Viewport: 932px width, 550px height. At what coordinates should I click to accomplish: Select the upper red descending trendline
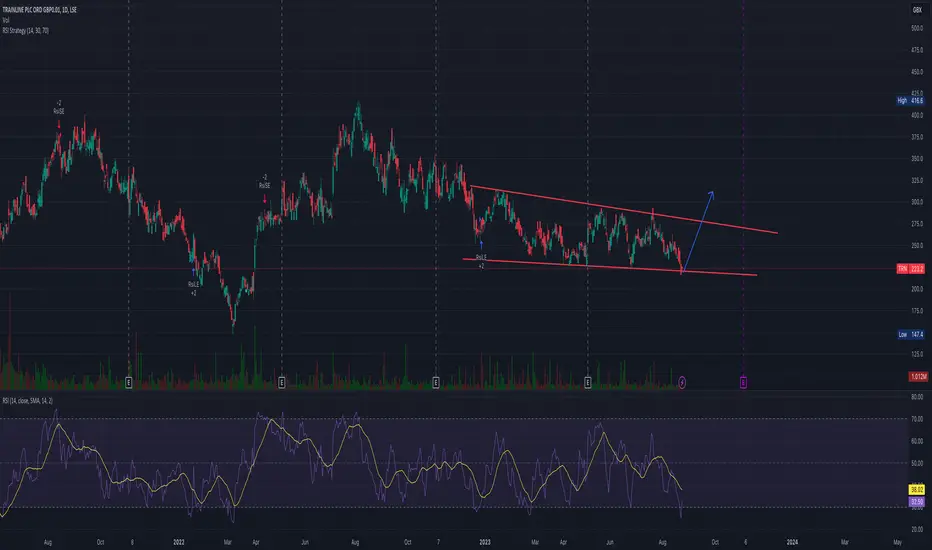(x=624, y=210)
